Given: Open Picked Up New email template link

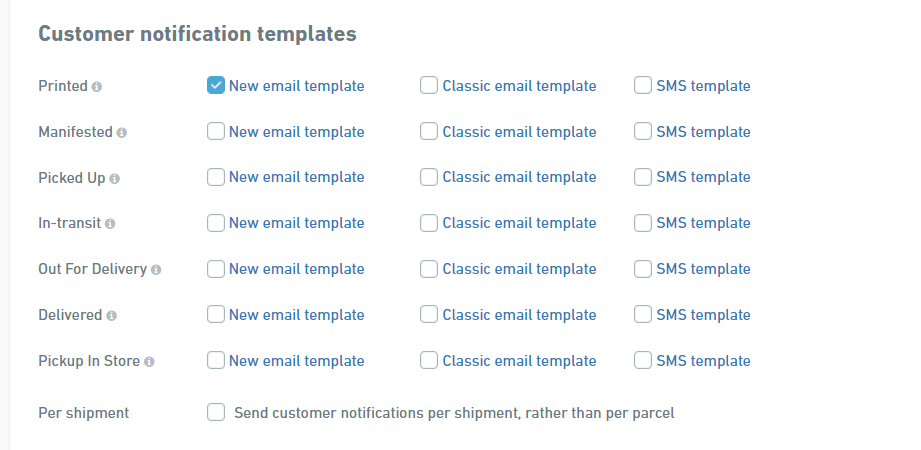Looking at the screenshot, I should point(296,177).
